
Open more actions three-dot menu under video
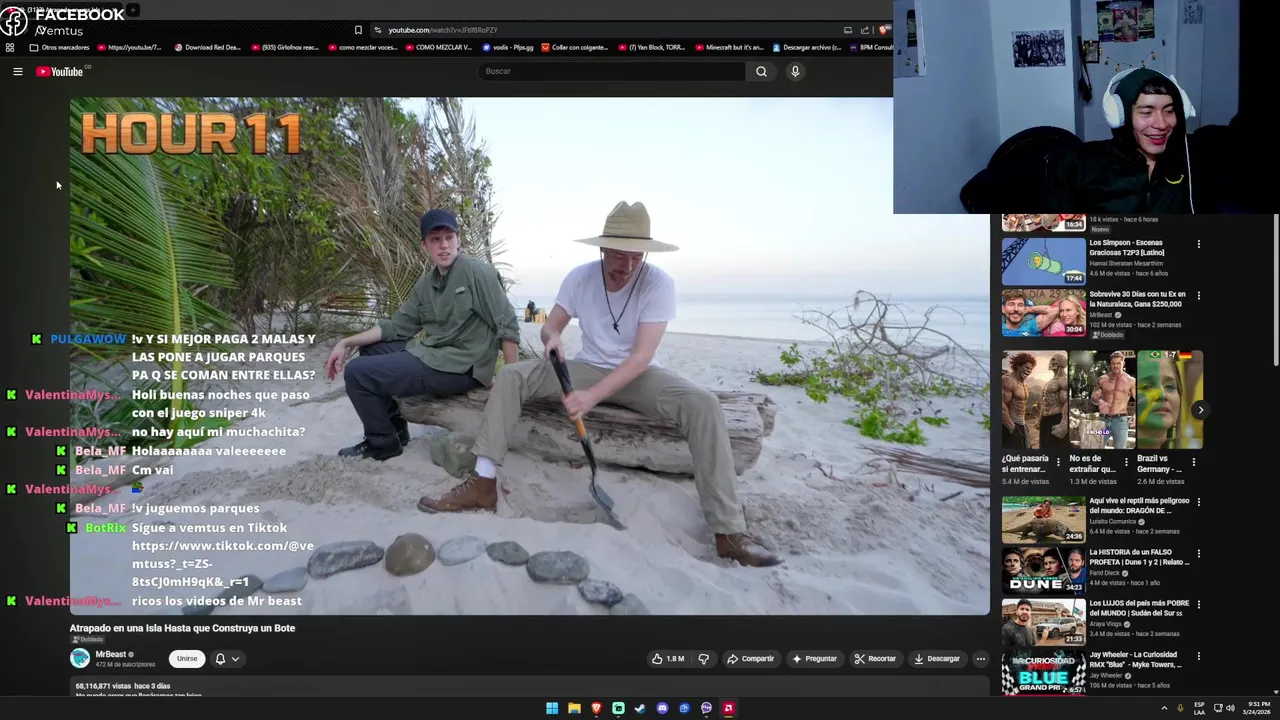(x=981, y=659)
